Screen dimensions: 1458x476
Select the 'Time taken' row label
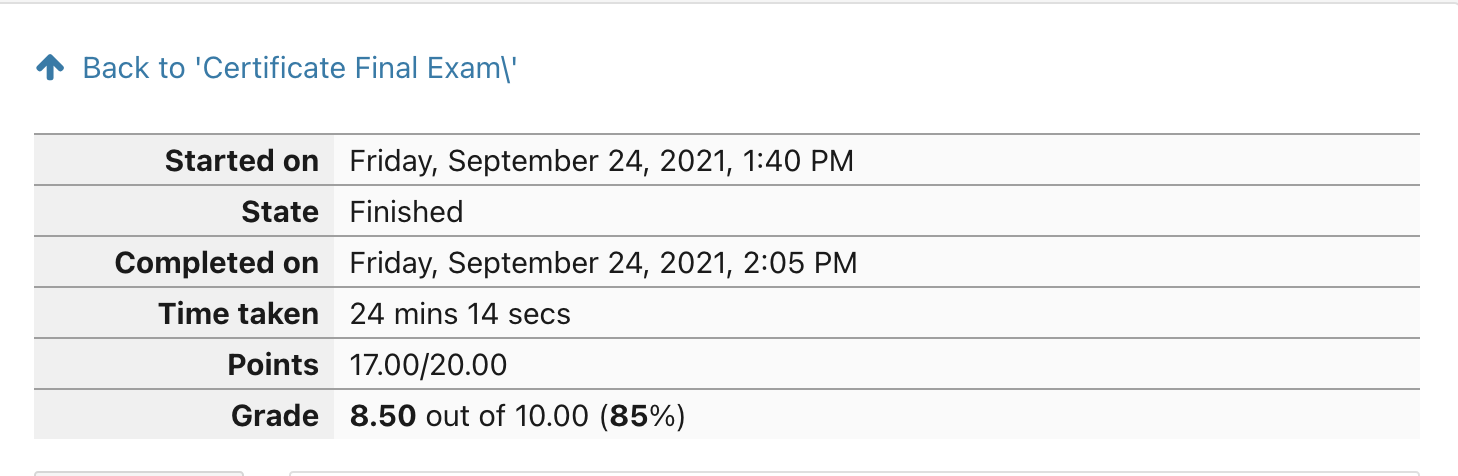pyautogui.click(x=239, y=314)
